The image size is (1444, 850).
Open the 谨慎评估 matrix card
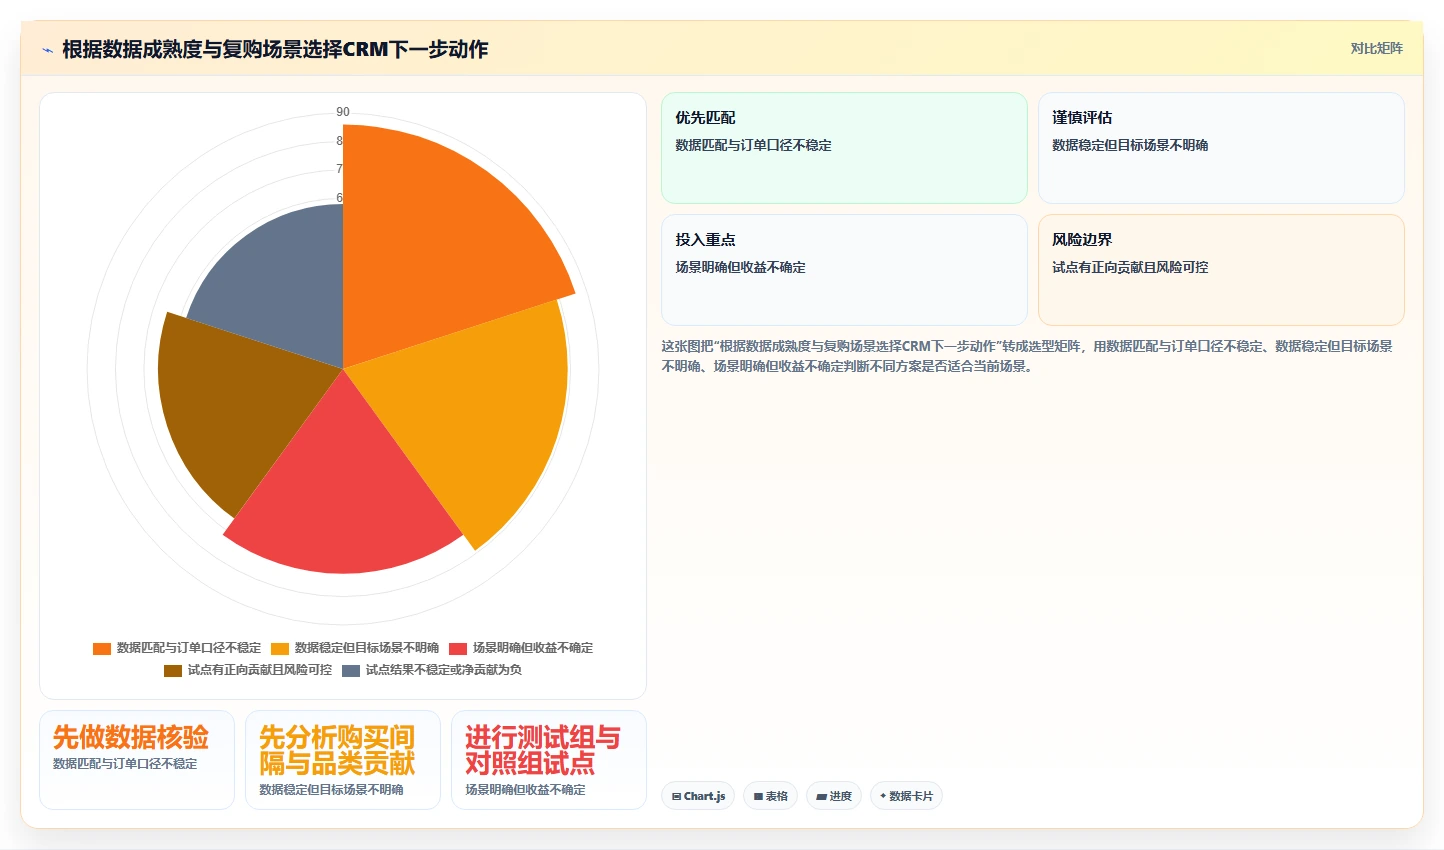tap(1221, 148)
